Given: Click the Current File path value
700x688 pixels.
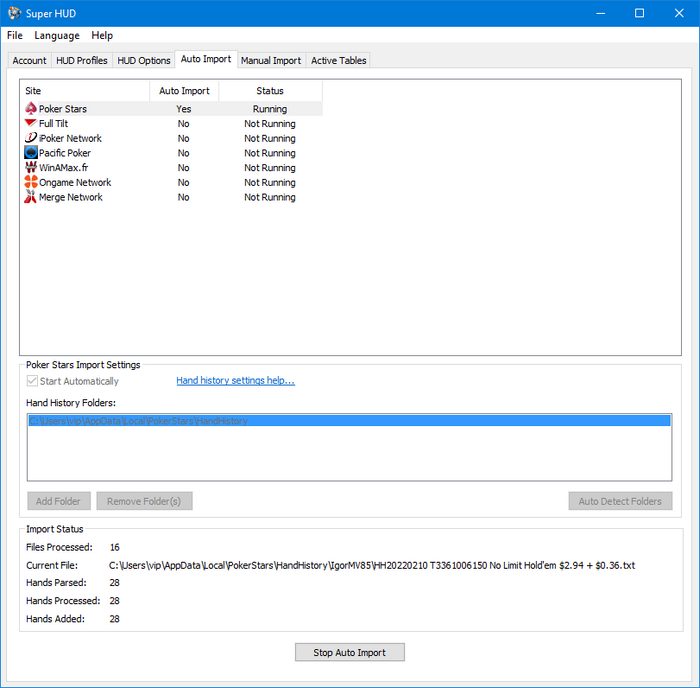Looking at the screenshot, I should click(x=372, y=565).
